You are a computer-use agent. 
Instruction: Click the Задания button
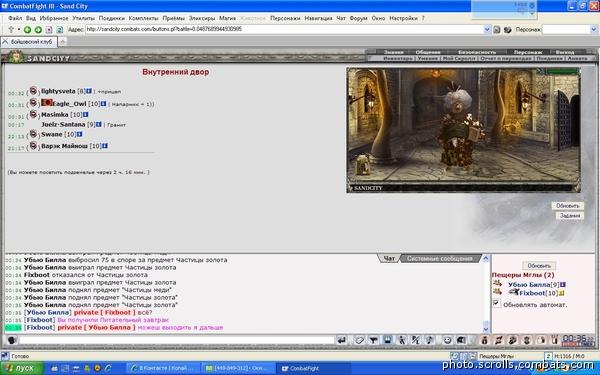(570, 216)
